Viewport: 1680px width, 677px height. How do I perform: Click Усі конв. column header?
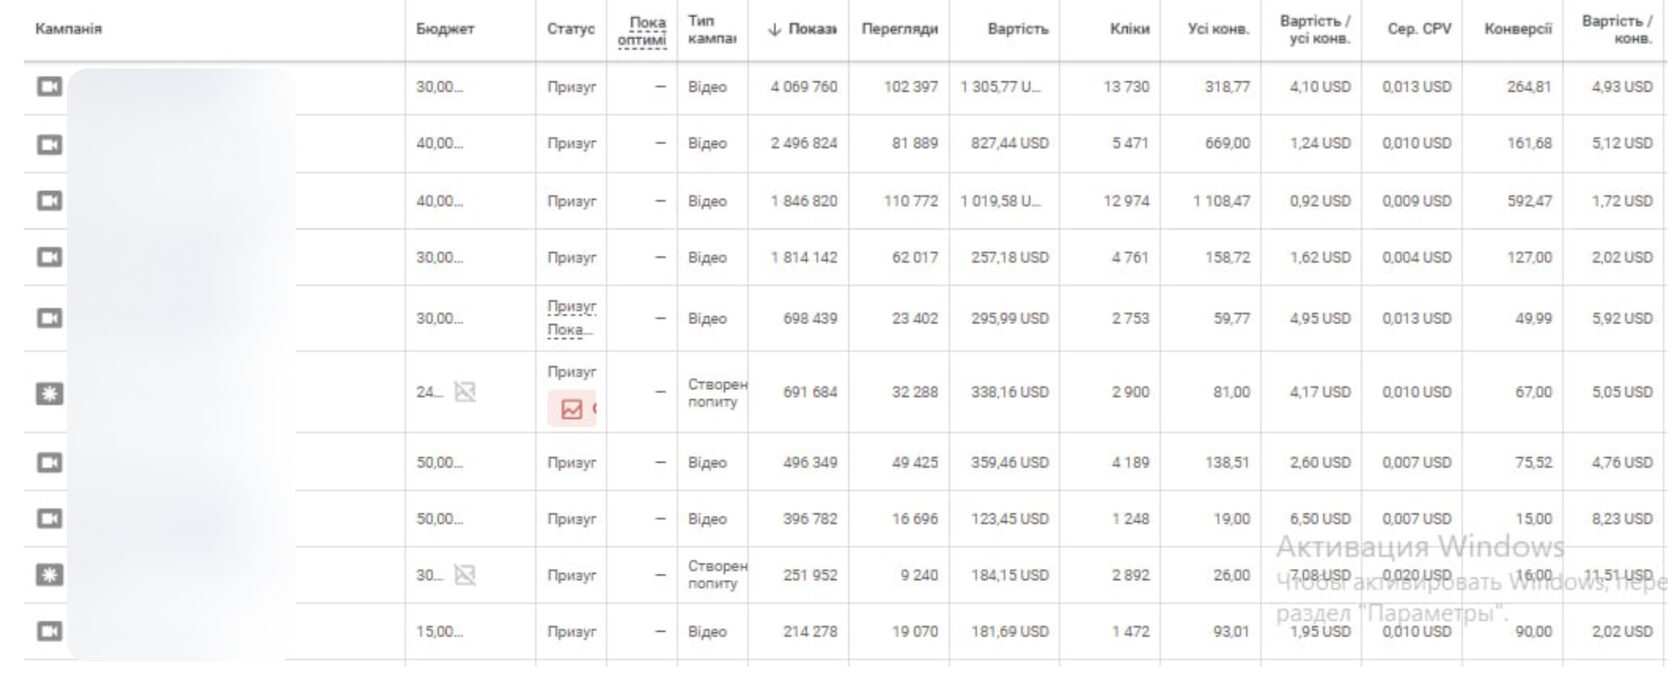click(1218, 29)
